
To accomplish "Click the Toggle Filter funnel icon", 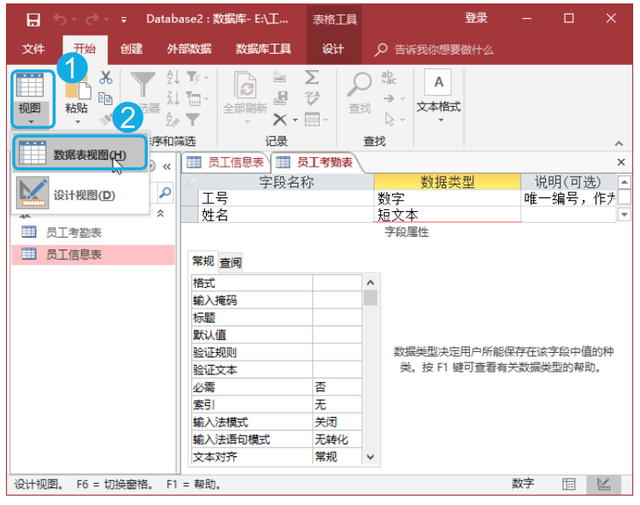I will click(193, 119).
